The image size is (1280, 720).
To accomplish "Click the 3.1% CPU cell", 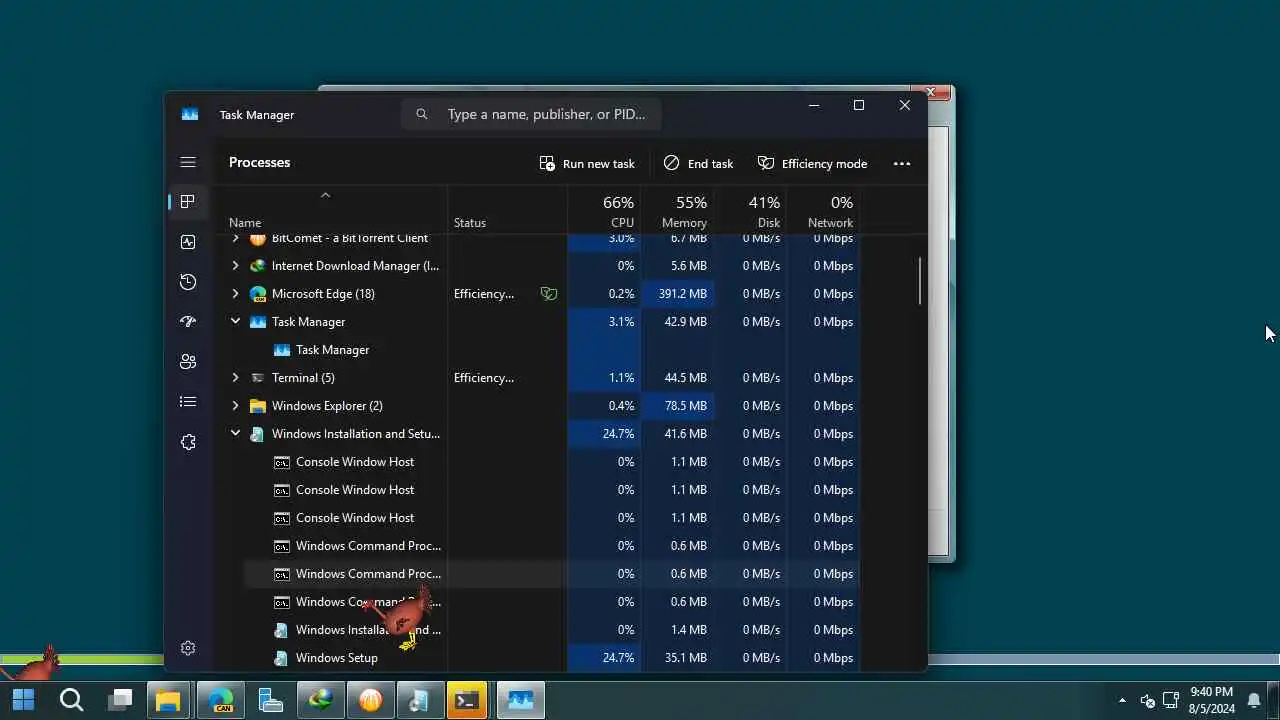I will tap(604, 322).
